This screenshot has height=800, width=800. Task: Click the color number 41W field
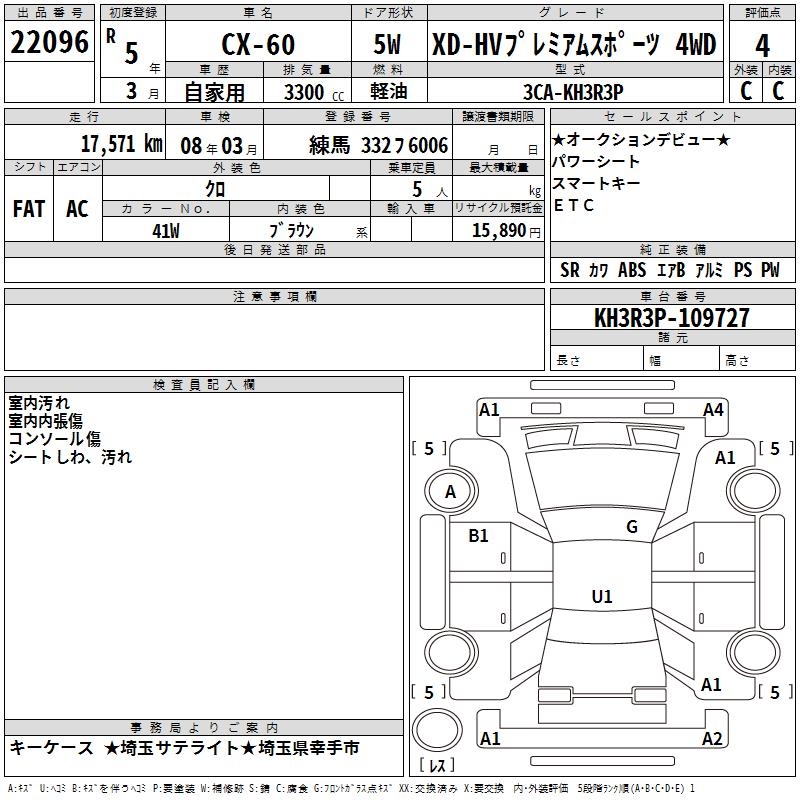tap(166, 230)
